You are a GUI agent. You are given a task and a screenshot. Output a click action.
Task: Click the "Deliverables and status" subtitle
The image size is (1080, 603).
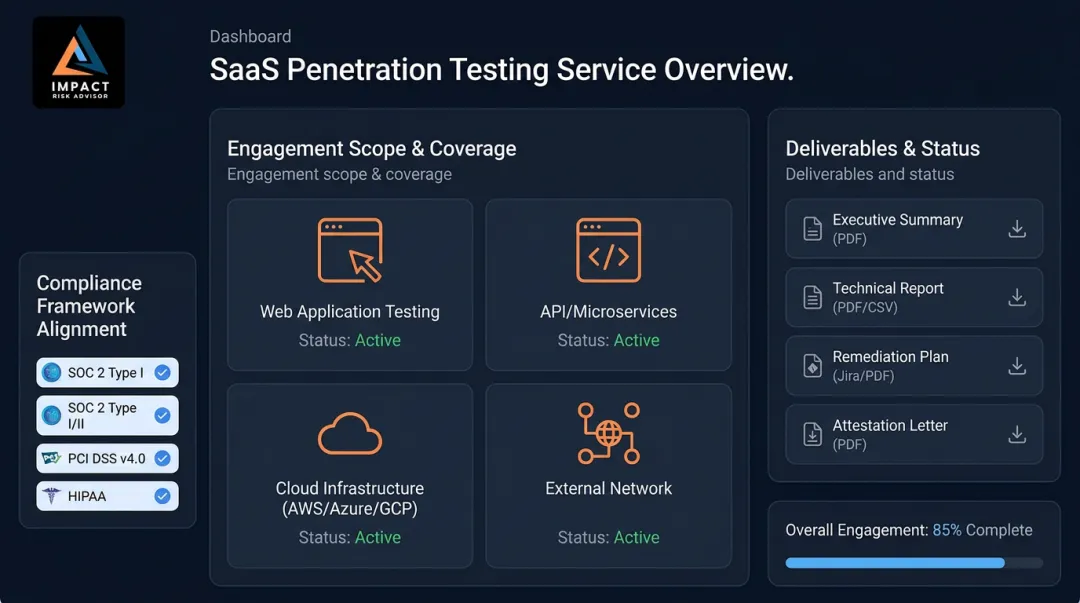[870, 174]
